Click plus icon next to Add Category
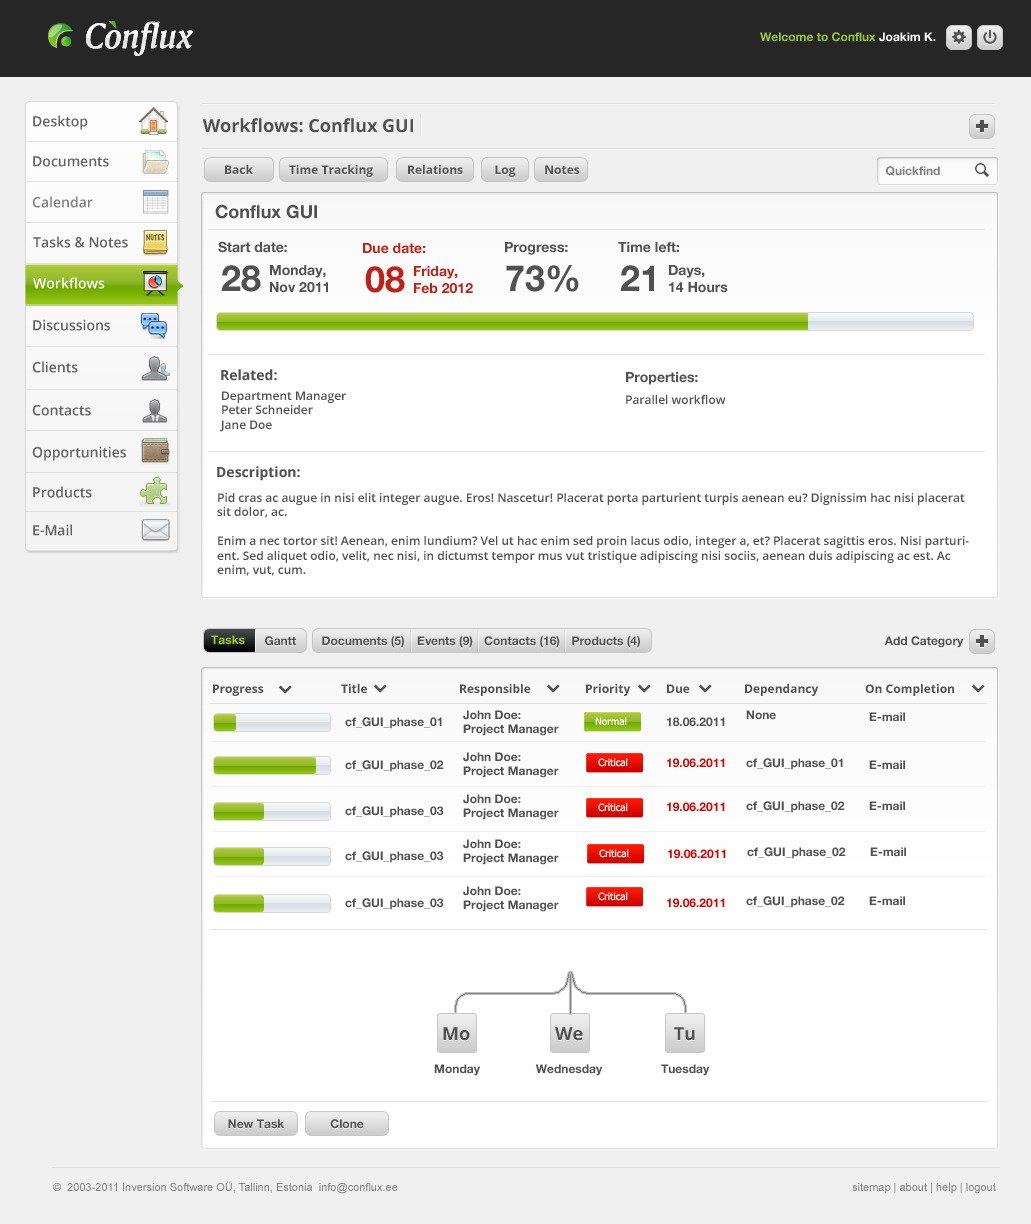Viewport: 1031px width, 1224px height. [982, 641]
